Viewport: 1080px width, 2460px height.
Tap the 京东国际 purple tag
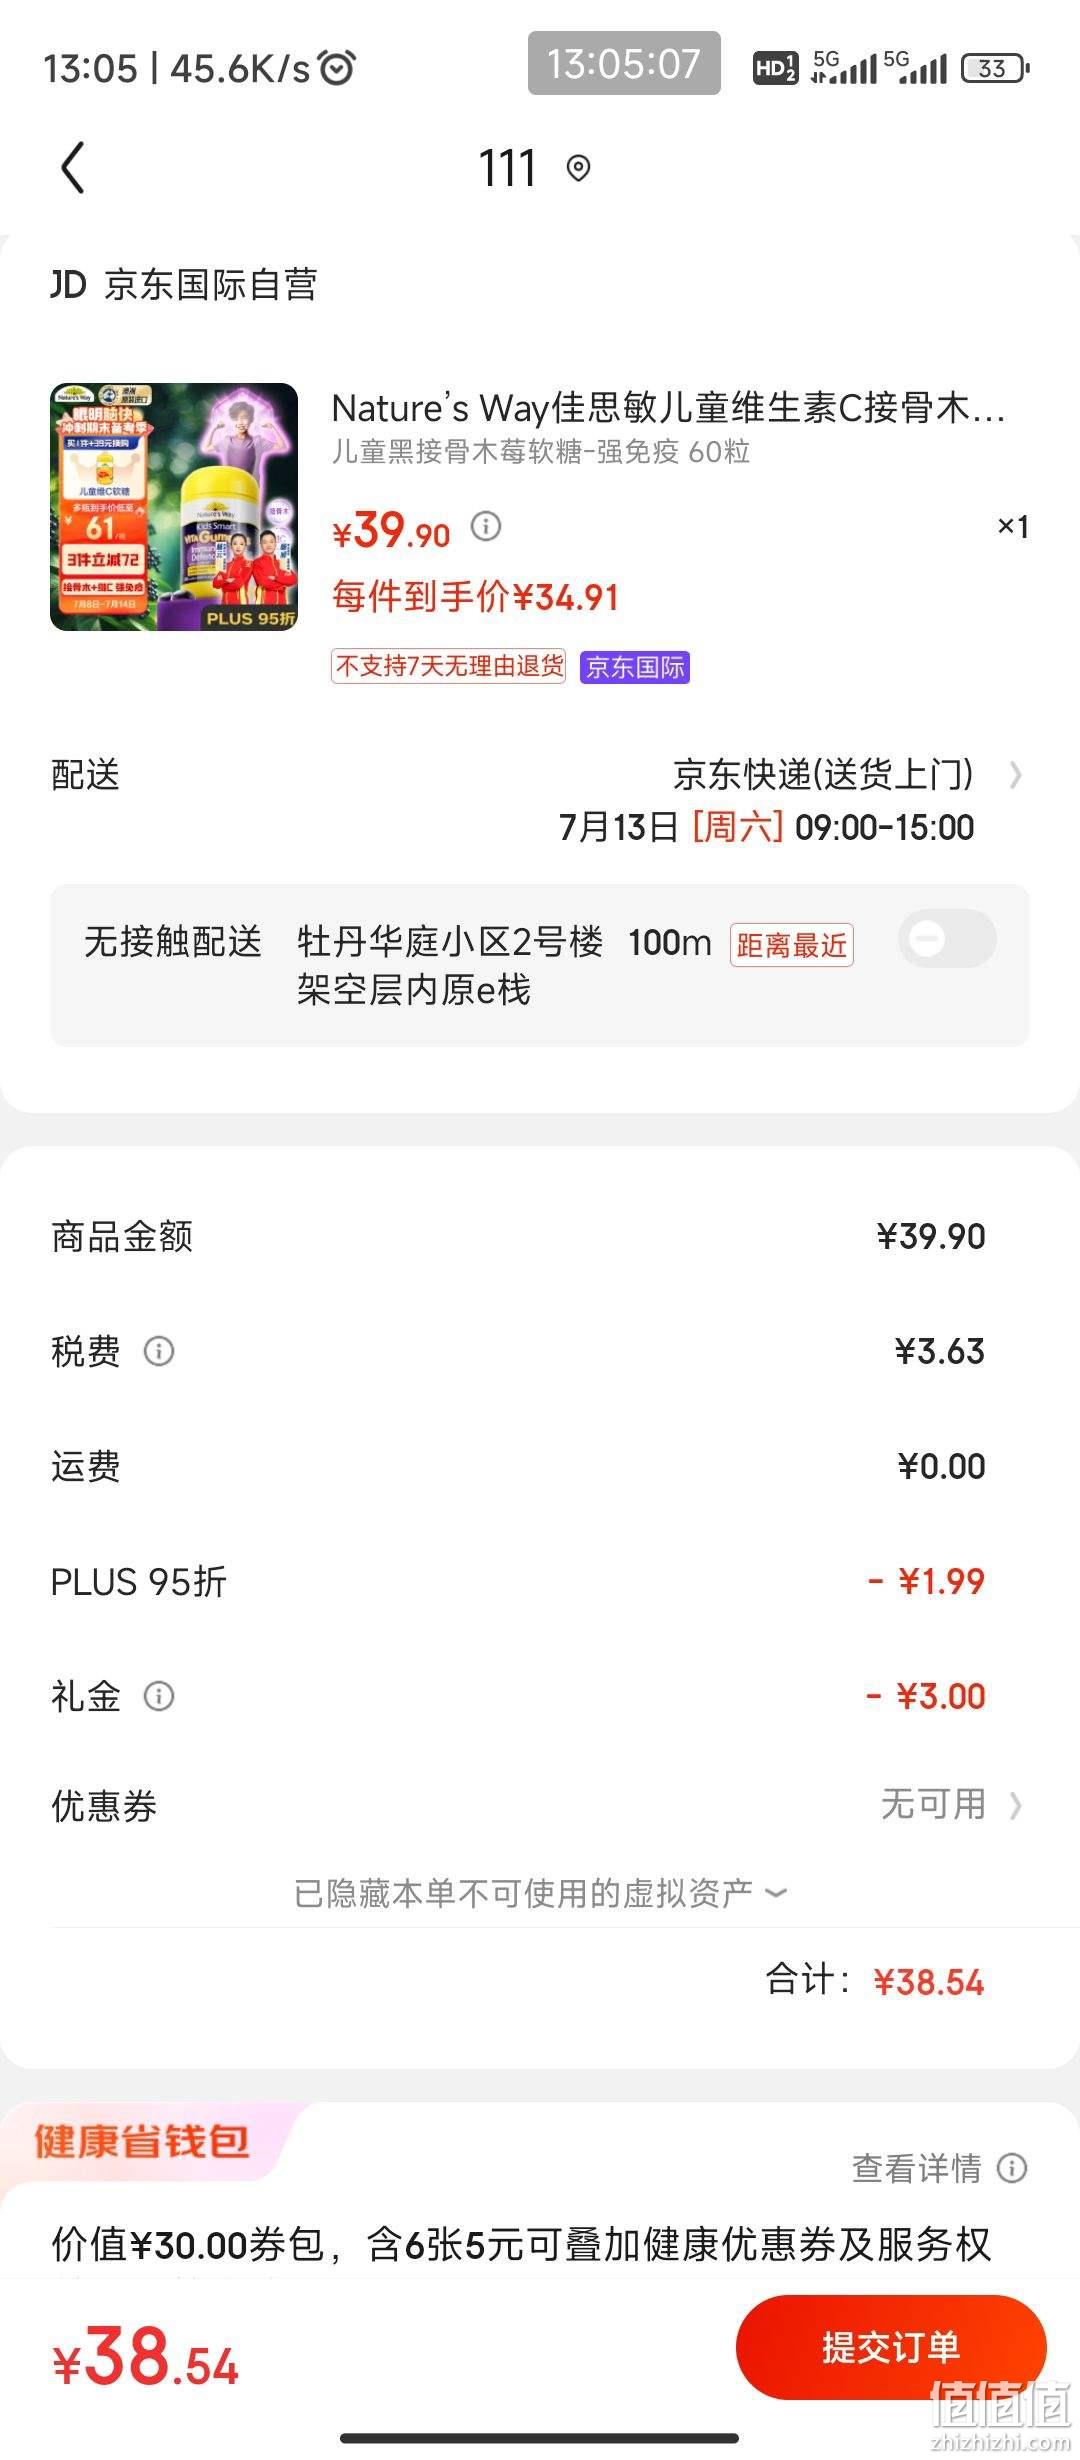point(635,667)
